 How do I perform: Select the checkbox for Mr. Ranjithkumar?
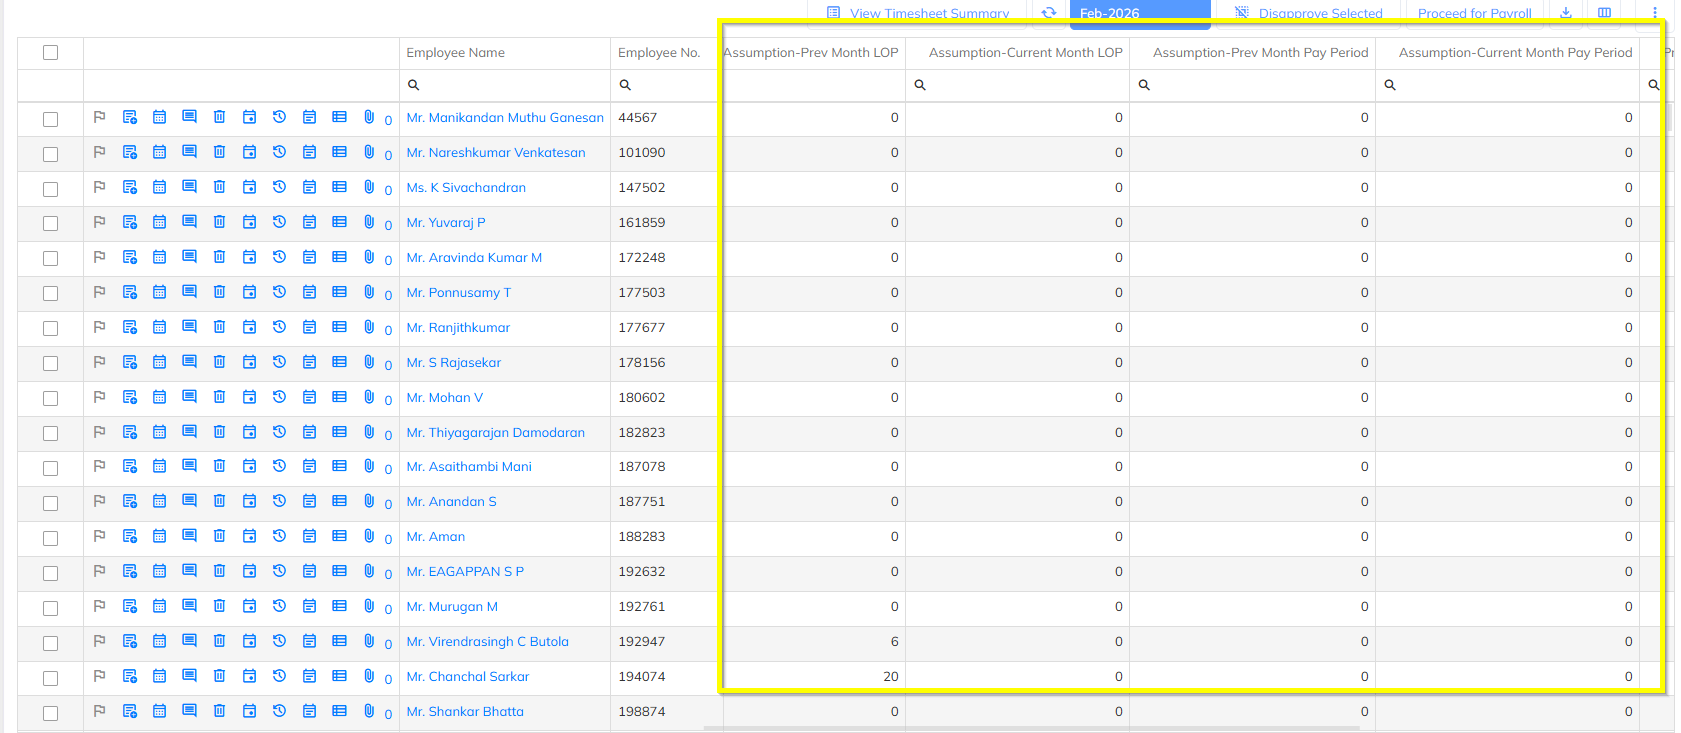click(50, 328)
